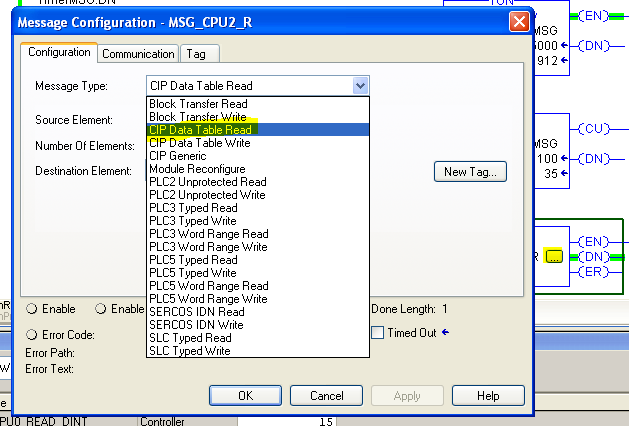Image resolution: width=629 pixels, height=426 pixels.
Task: Select PLC5 Typed Read option
Action: point(258,260)
